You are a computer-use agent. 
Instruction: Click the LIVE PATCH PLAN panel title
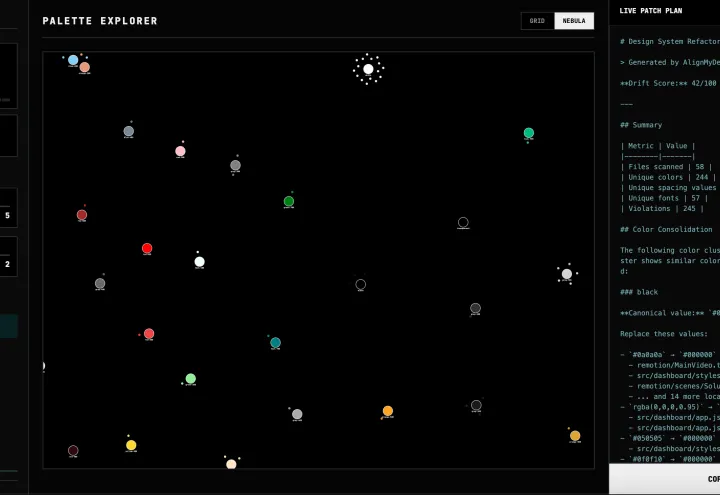tap(651, 11)
